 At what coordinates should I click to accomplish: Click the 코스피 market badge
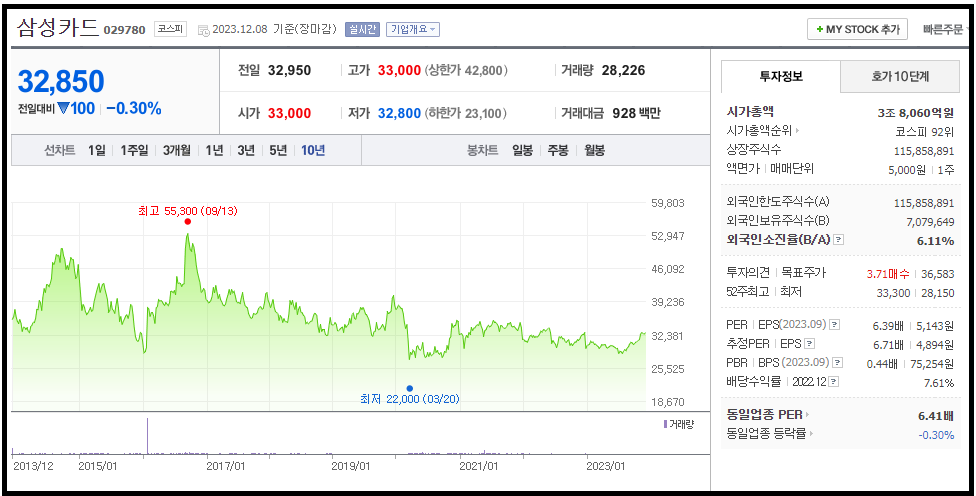pos(170,29)
